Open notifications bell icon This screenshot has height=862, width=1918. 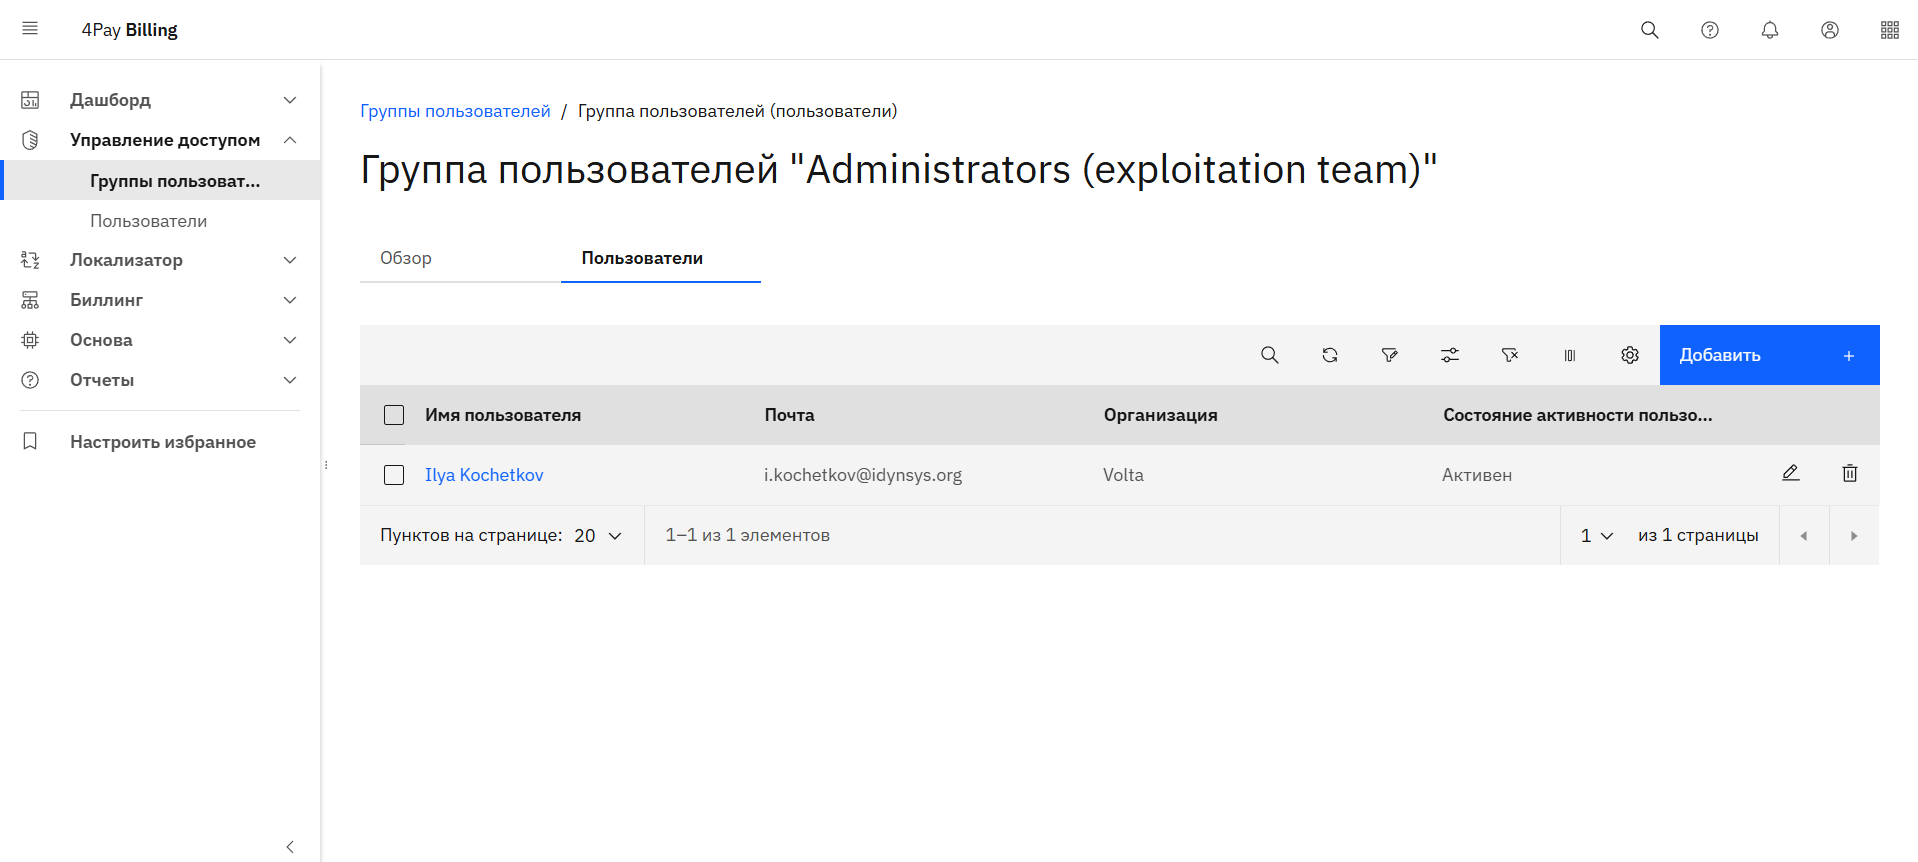pyautogui.click(x=1769, y=30)
